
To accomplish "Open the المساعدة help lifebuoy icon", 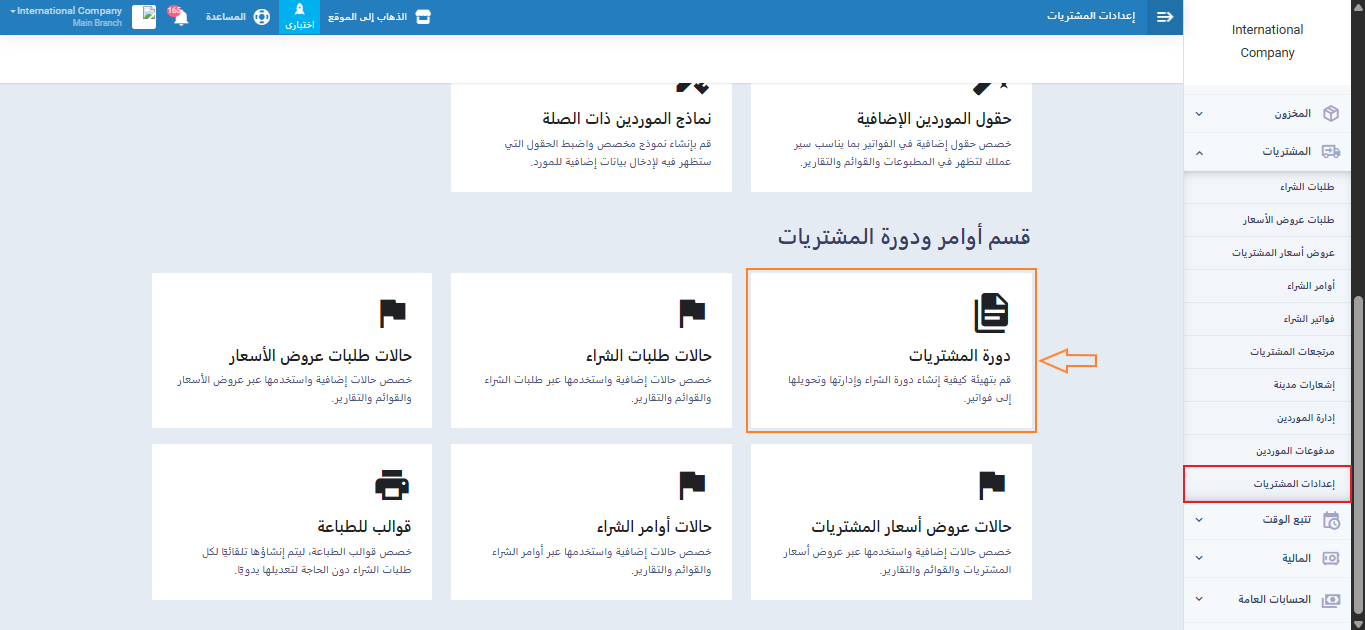I will pyautogui.click(x=262, y=17).
